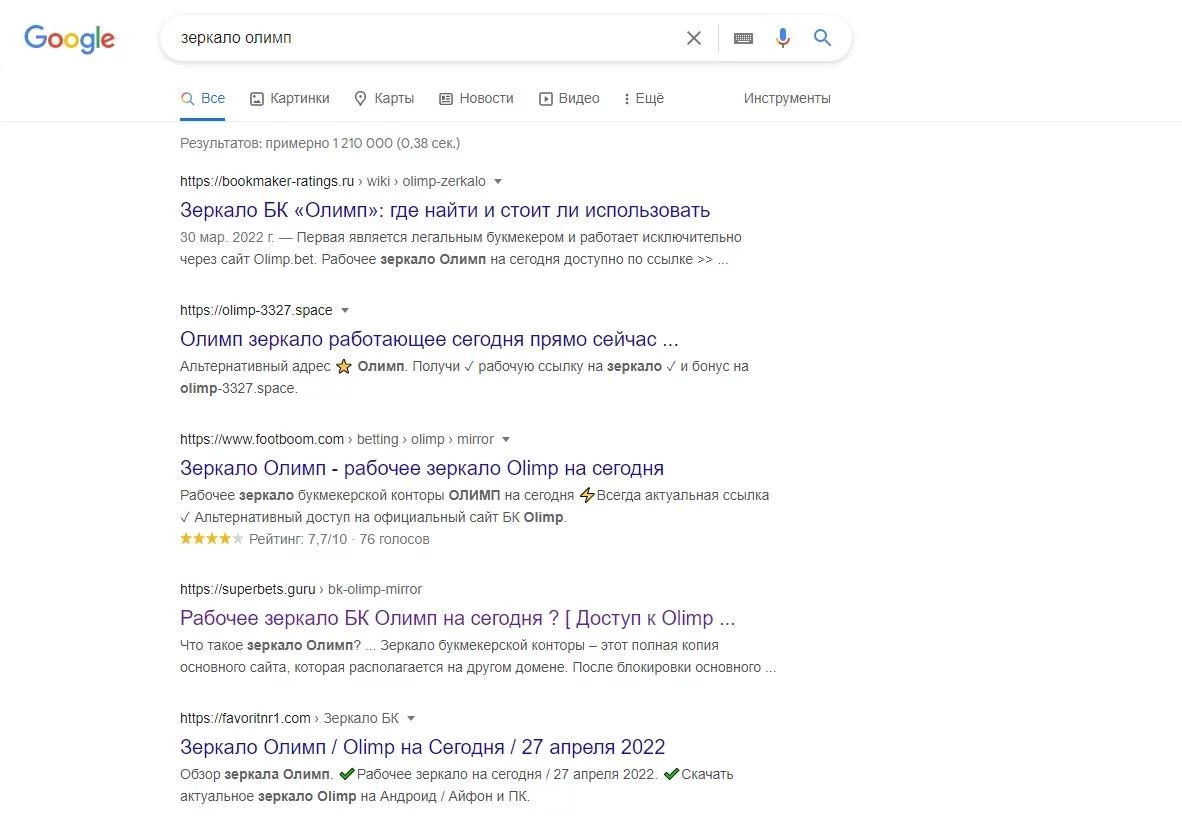Click 'Рейтинг: 7,7/10 · 76 голосов' text
The width and height of the screenshot is (1182, 817).
tap(339, 540)
